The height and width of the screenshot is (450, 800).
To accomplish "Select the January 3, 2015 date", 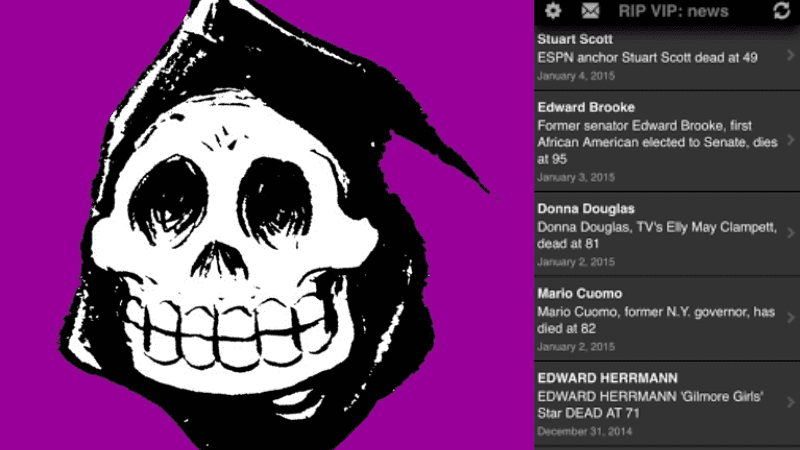I will pyautogui.click(x=576, y=178).
